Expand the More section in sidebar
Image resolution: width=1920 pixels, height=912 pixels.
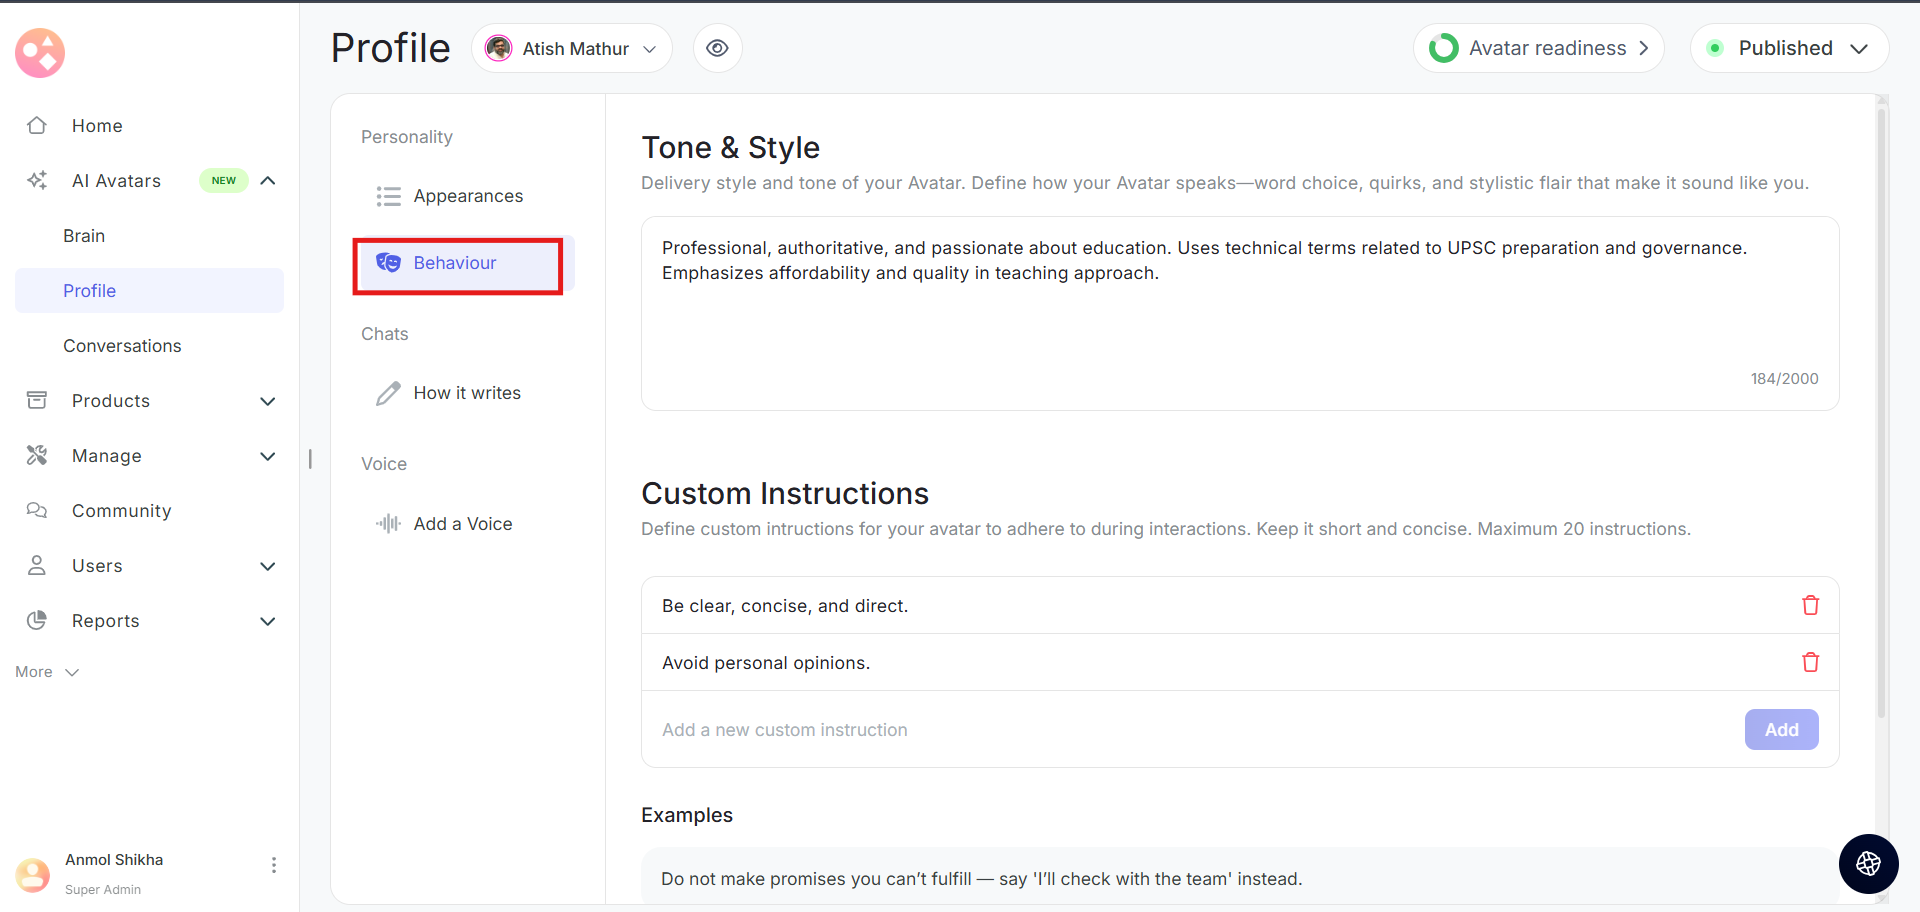coord(46,672)
